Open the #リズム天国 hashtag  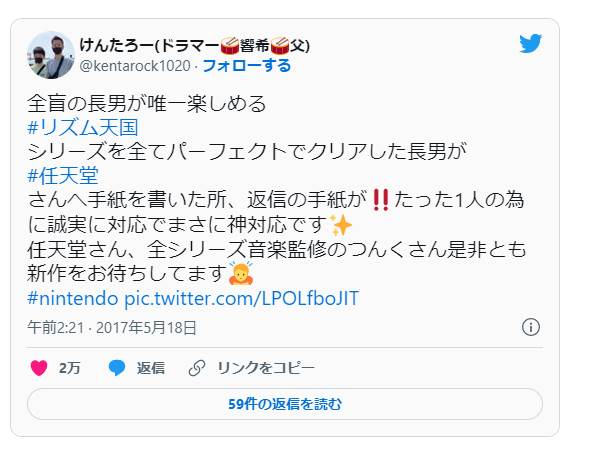[x=83, y=127]
